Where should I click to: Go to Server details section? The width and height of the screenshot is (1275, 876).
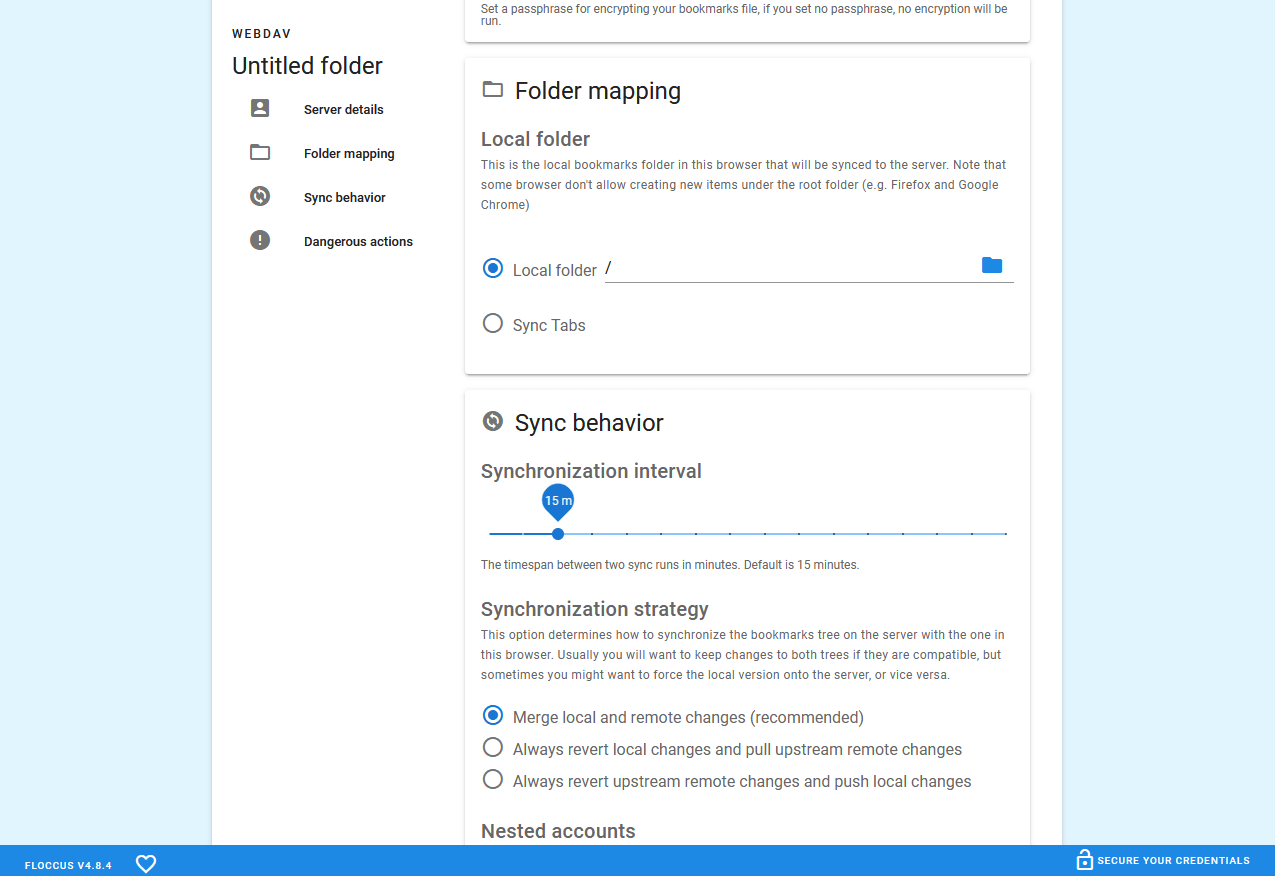pos(343,110)
